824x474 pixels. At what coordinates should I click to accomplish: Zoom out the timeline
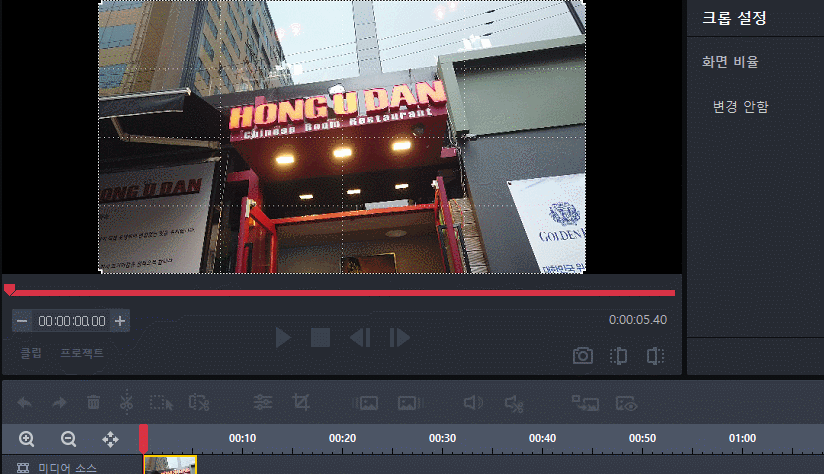[68, 439]
